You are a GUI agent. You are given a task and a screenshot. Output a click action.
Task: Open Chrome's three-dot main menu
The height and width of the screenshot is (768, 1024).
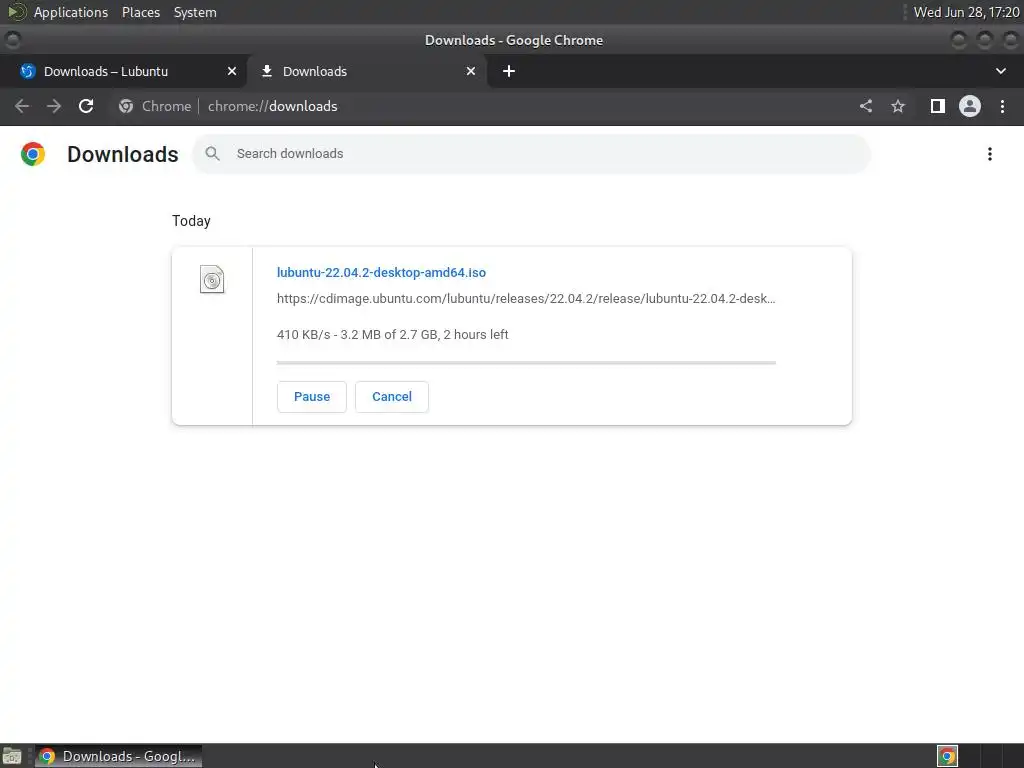click(x=1002, y=106)
